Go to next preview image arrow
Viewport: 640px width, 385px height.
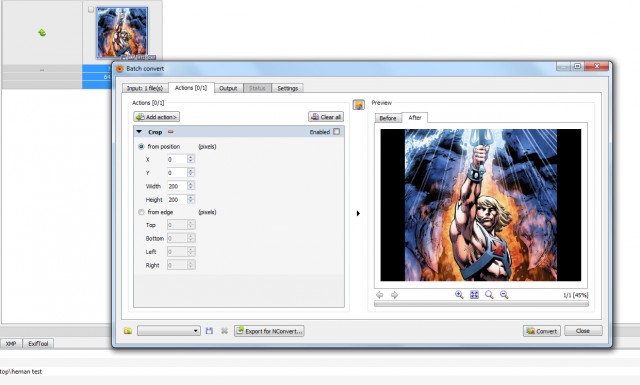pos(394,295)
